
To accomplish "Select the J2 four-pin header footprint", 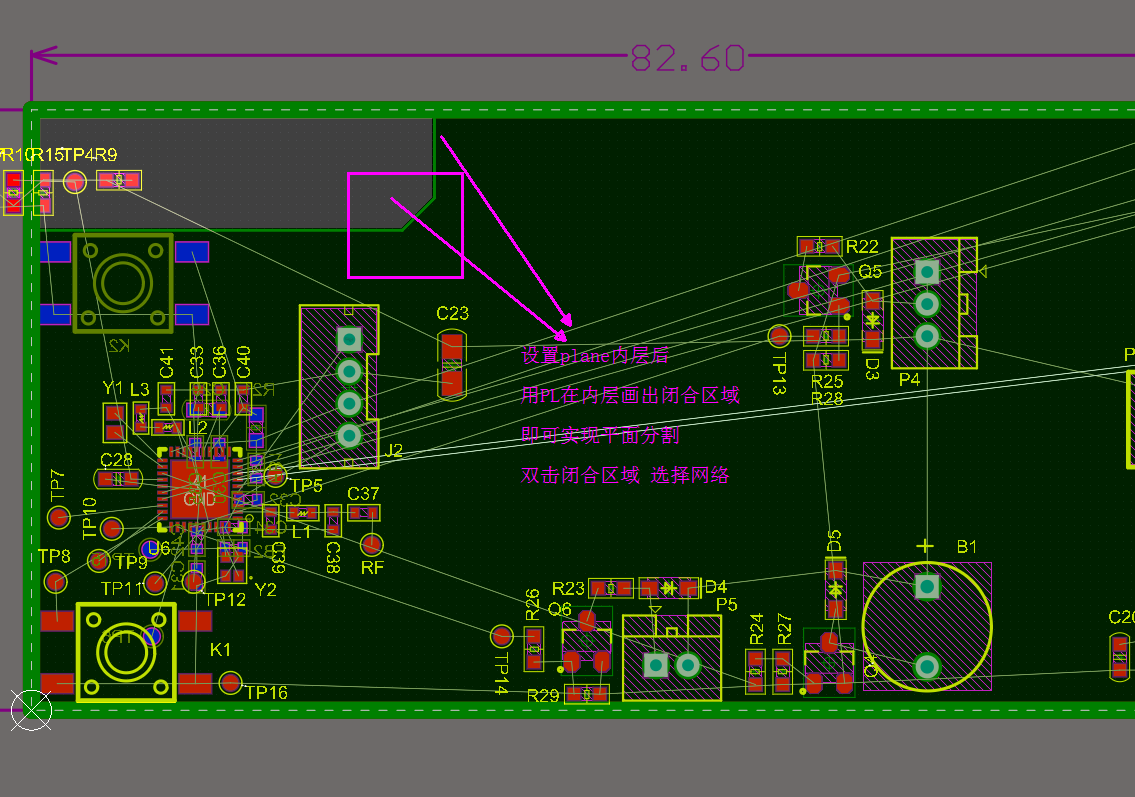I will click(339, 387).
